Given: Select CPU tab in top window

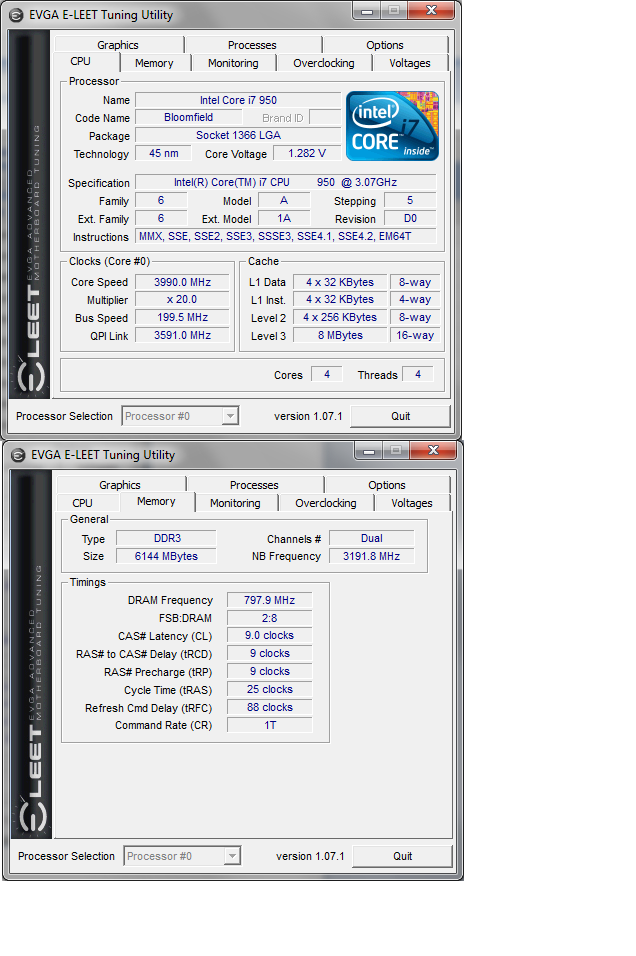Looking at the screenshot, I should [x=80, y=62].
